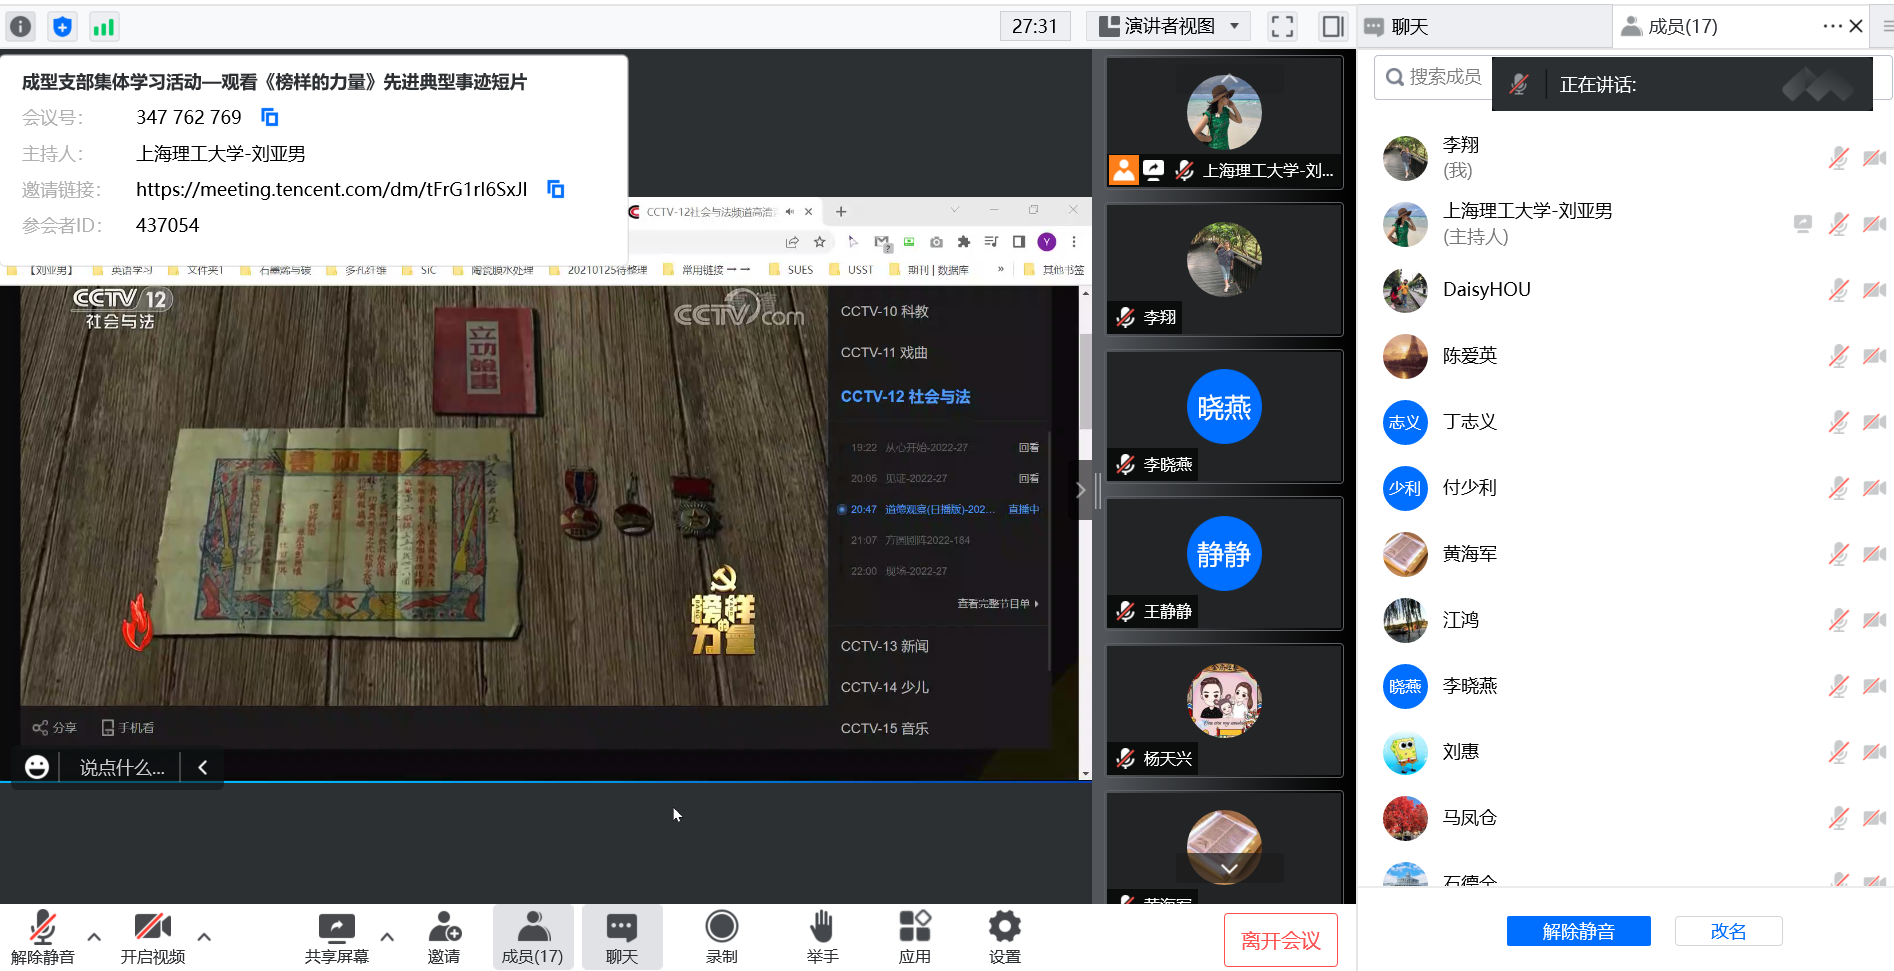The width and height of the screenshot is (1894, 971).
Task: Select CCTV-15 音乐 channel
Action: pos(885,728)
